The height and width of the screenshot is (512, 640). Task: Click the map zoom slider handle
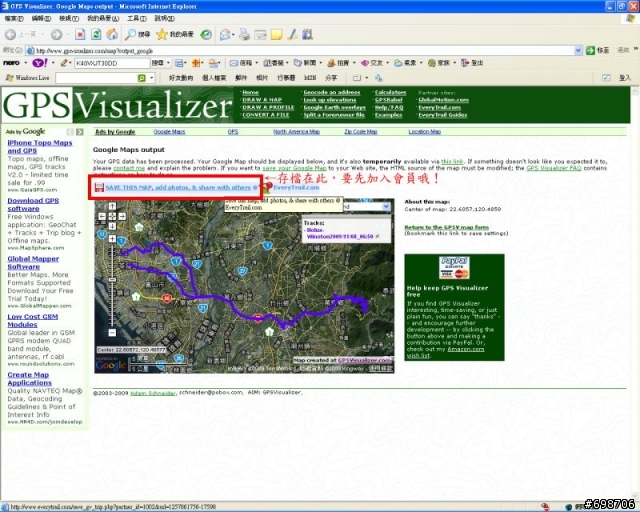[x=112, y=279]
